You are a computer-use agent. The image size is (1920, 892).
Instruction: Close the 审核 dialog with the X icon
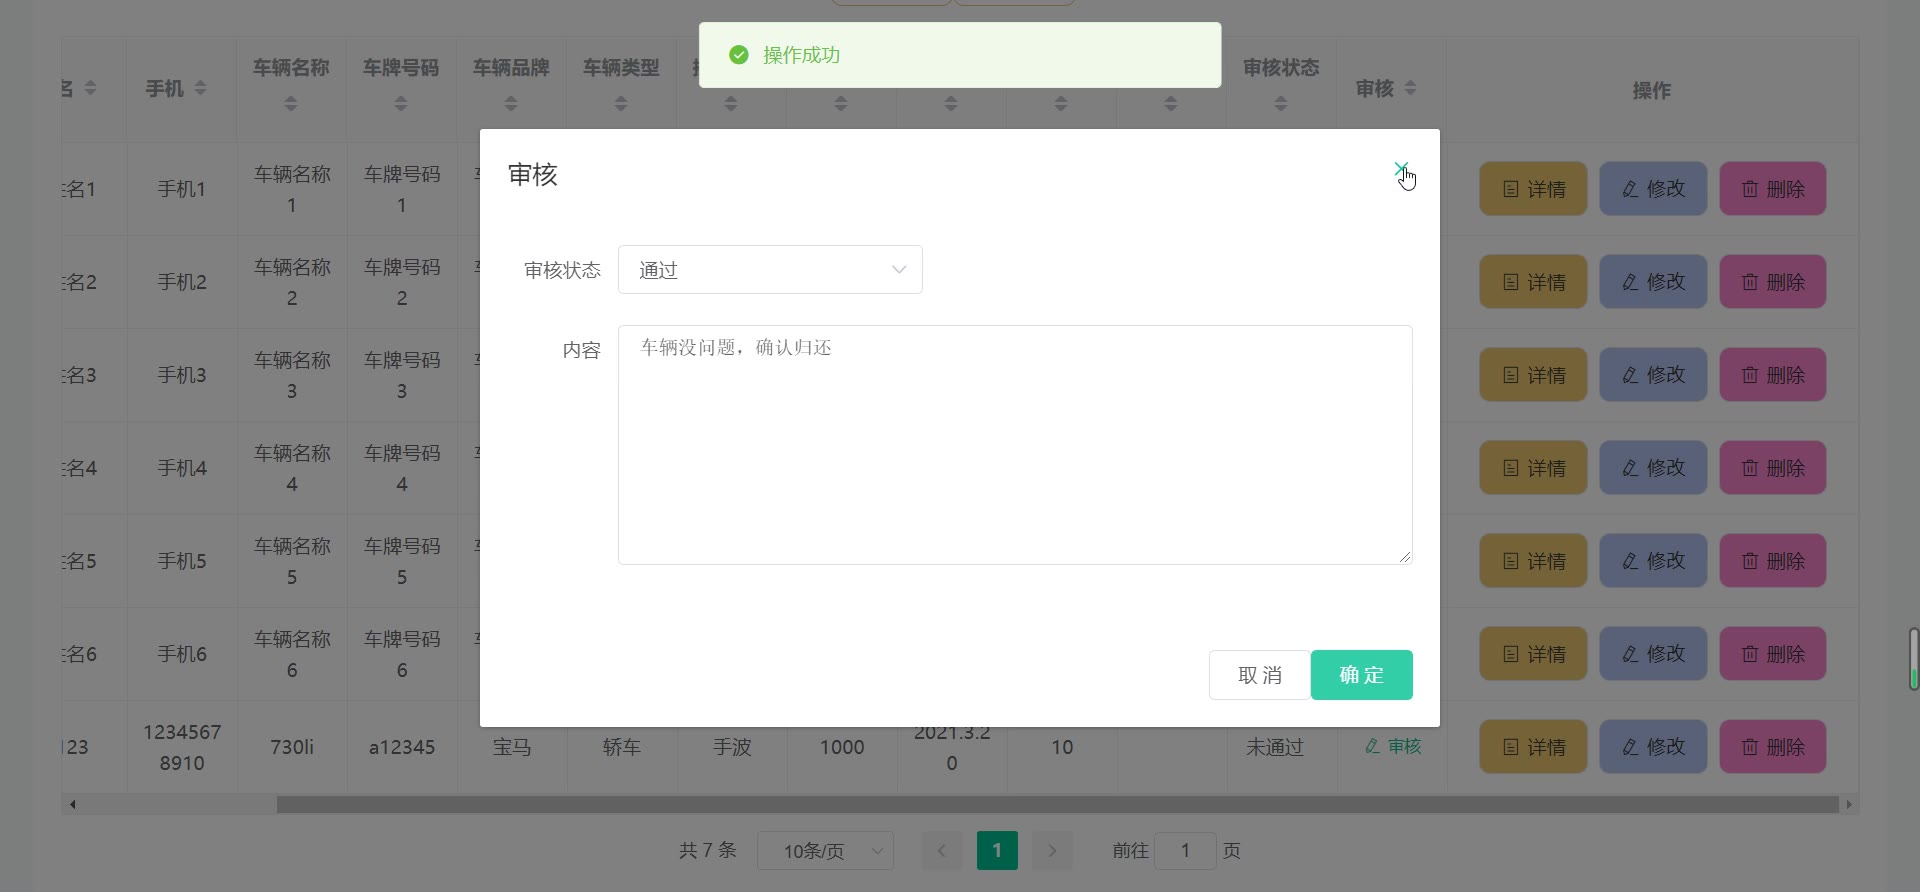[1401, 170]
